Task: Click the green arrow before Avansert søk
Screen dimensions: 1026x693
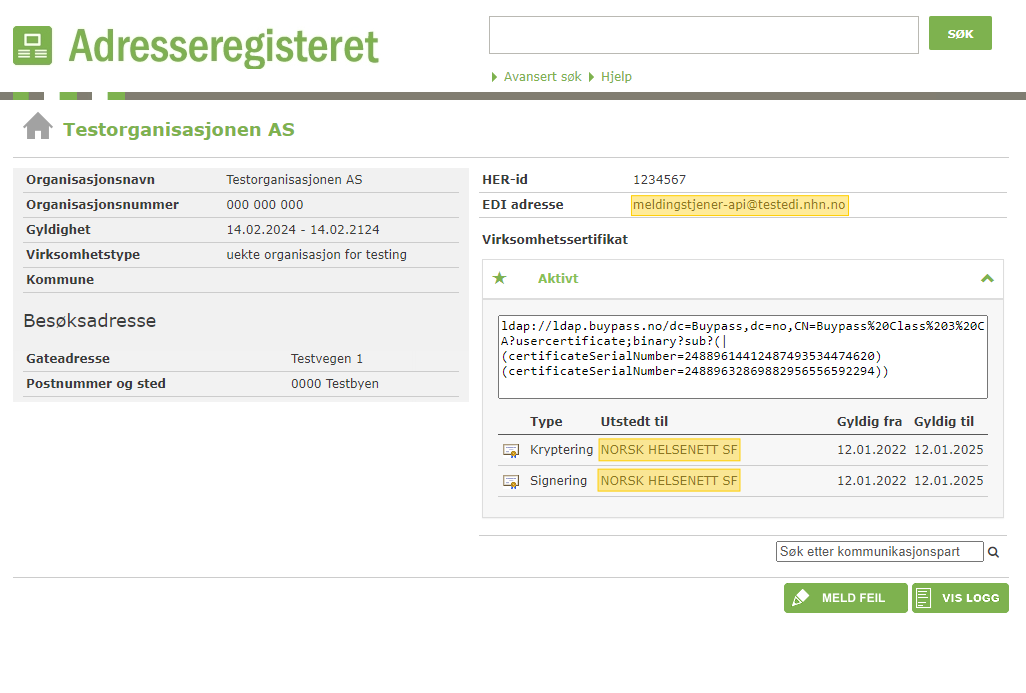Action: (494, 76)
